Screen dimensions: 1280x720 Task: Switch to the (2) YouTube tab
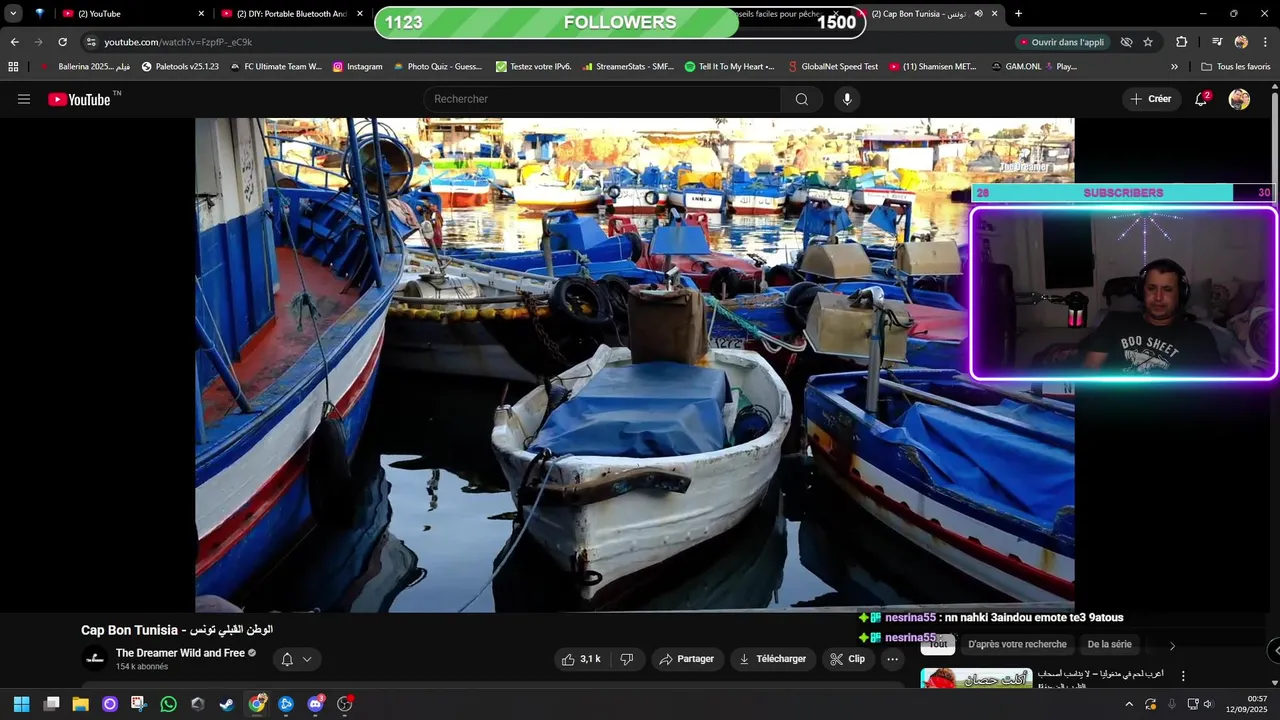tap(133, 14)
